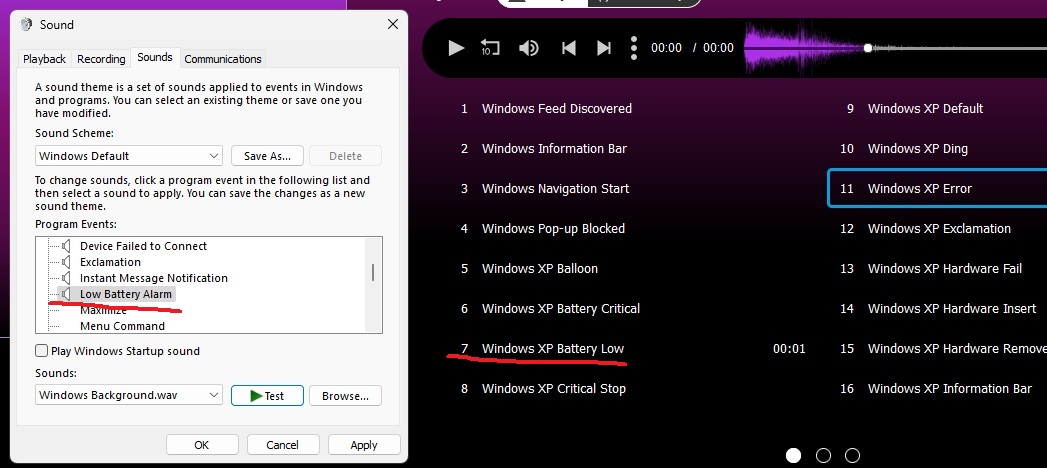The image size is (1047, 468).
Task: Play track Windows XP Critical Stop
Action: click(x=554, y=389)
